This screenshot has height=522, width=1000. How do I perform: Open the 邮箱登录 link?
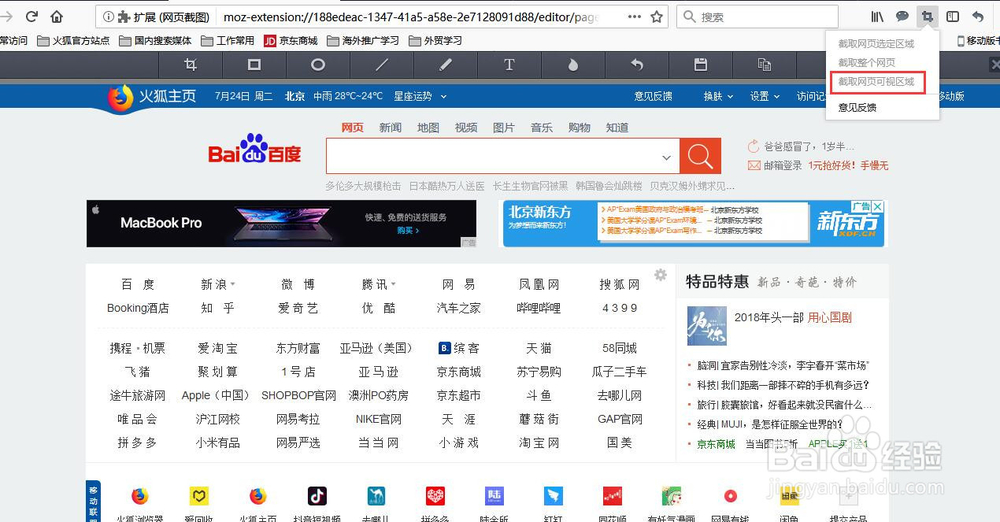click(x=783, y=165)
